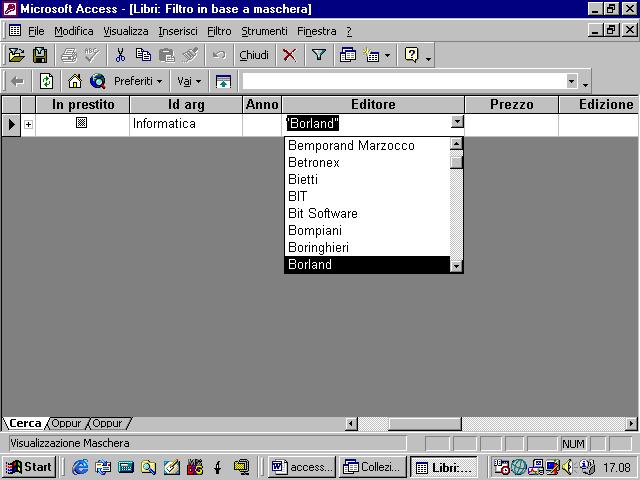Click the Paste clipboard icon
Image resolution: width=640 pixels, height=480 pixels.
(x=167, y=55)
